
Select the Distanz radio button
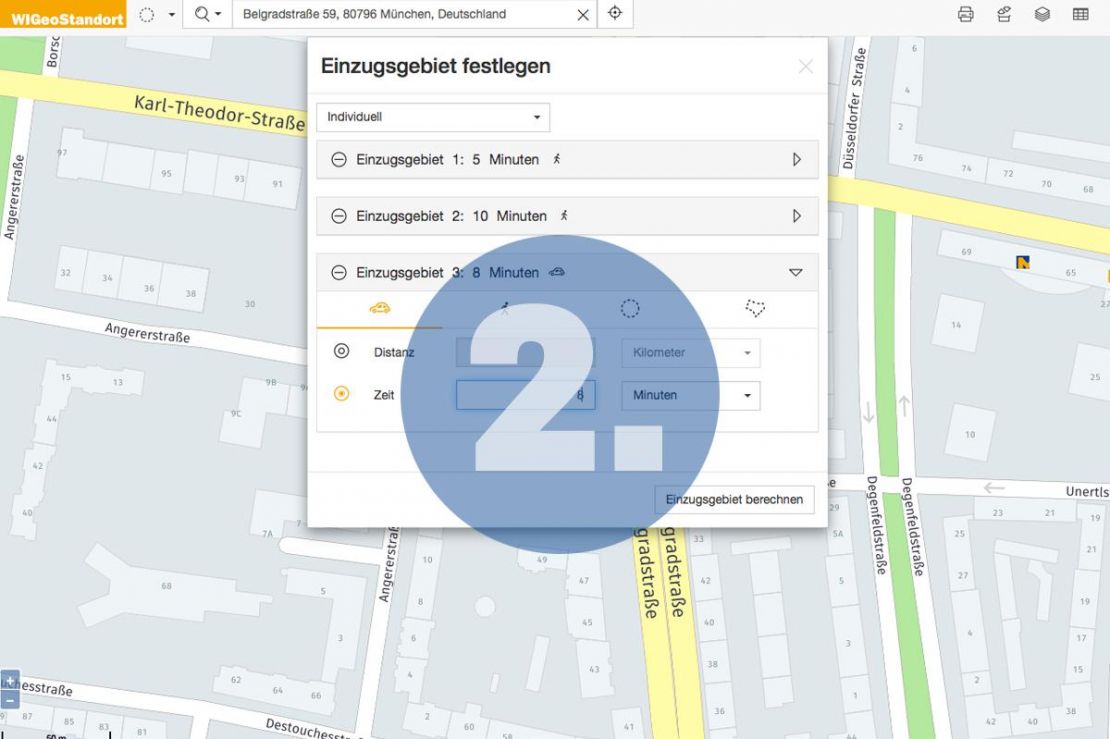point(341,351)
